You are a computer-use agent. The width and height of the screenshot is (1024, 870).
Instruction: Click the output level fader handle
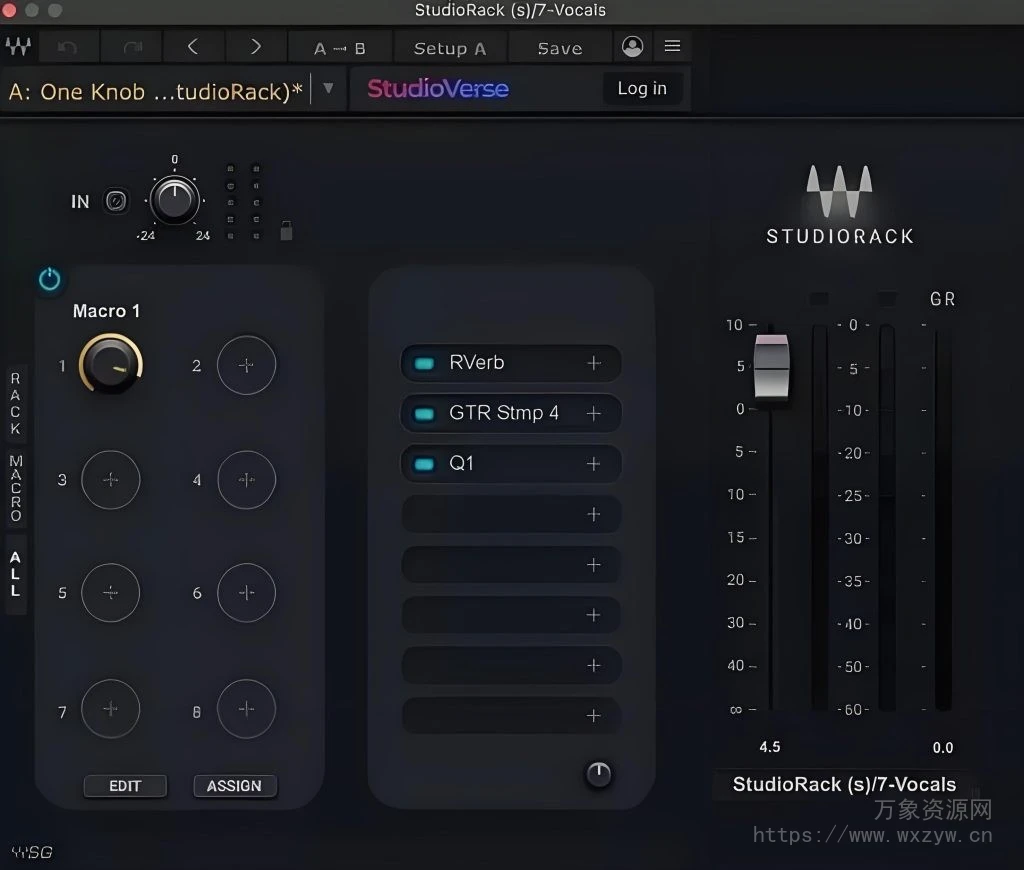point(770,368)
